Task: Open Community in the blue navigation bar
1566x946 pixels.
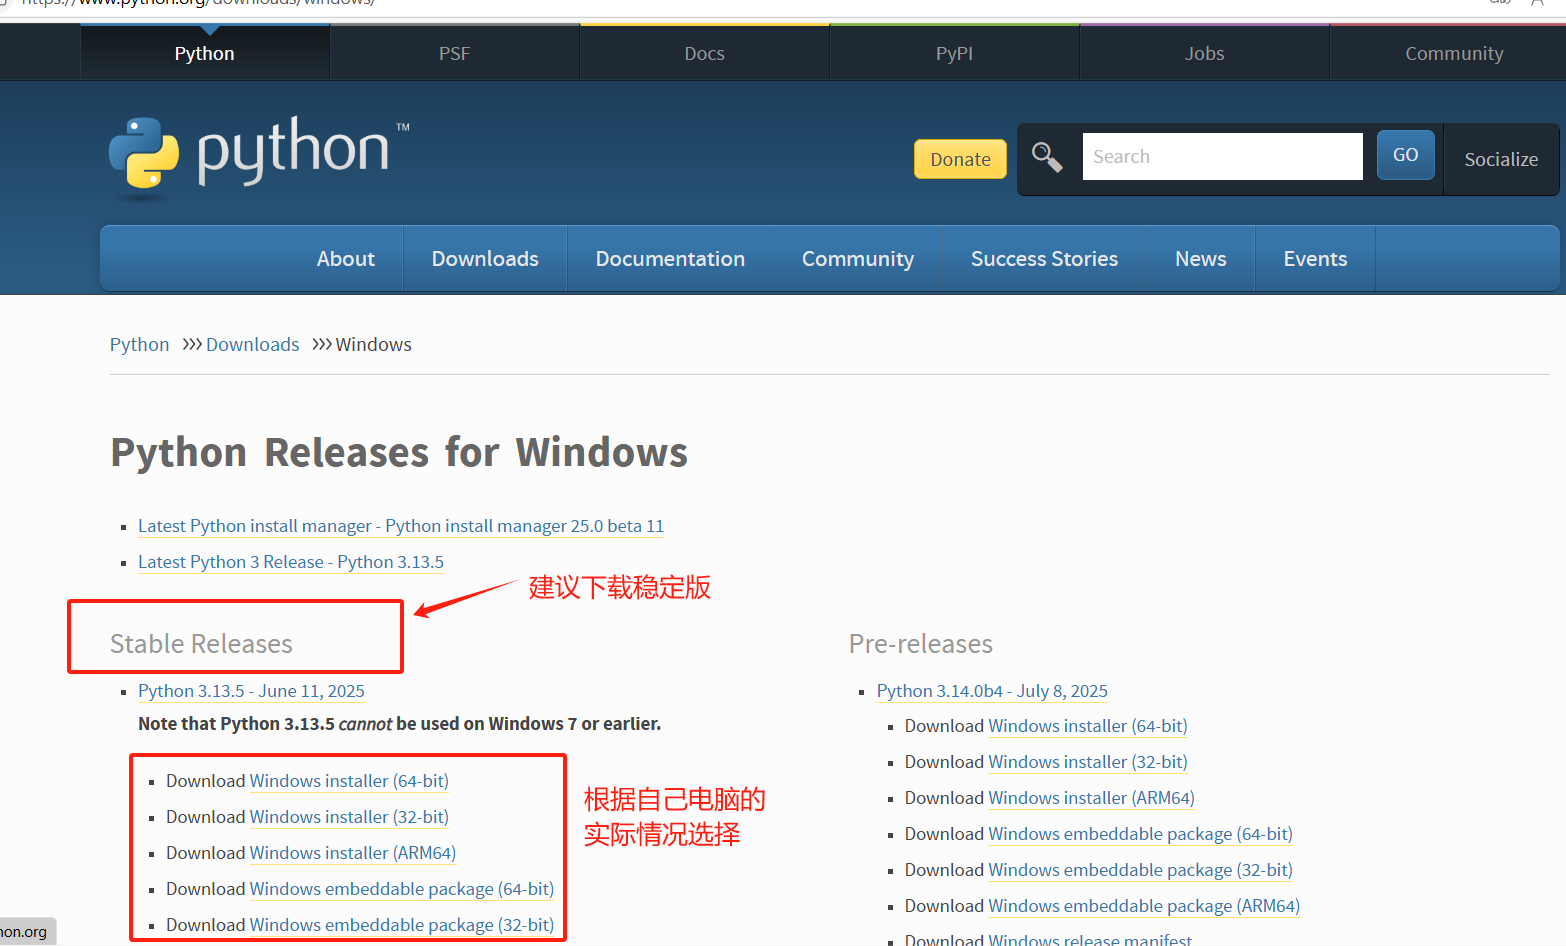Action: click(x=858, y=258)
